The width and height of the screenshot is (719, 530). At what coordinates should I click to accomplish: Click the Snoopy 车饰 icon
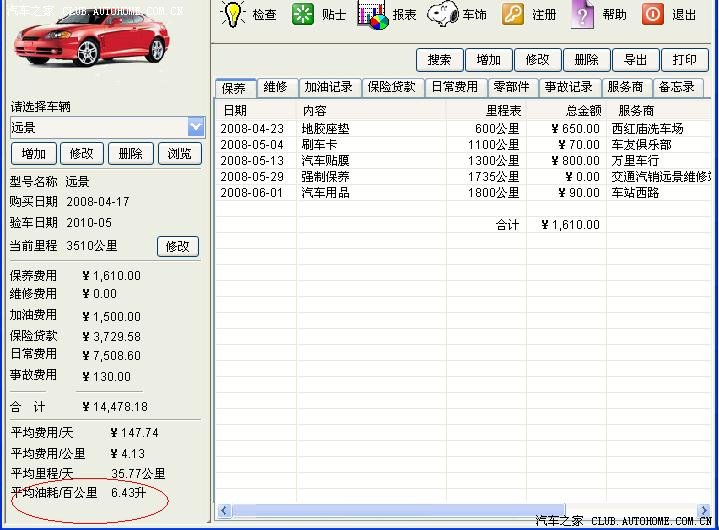click(x=443, y=14)
